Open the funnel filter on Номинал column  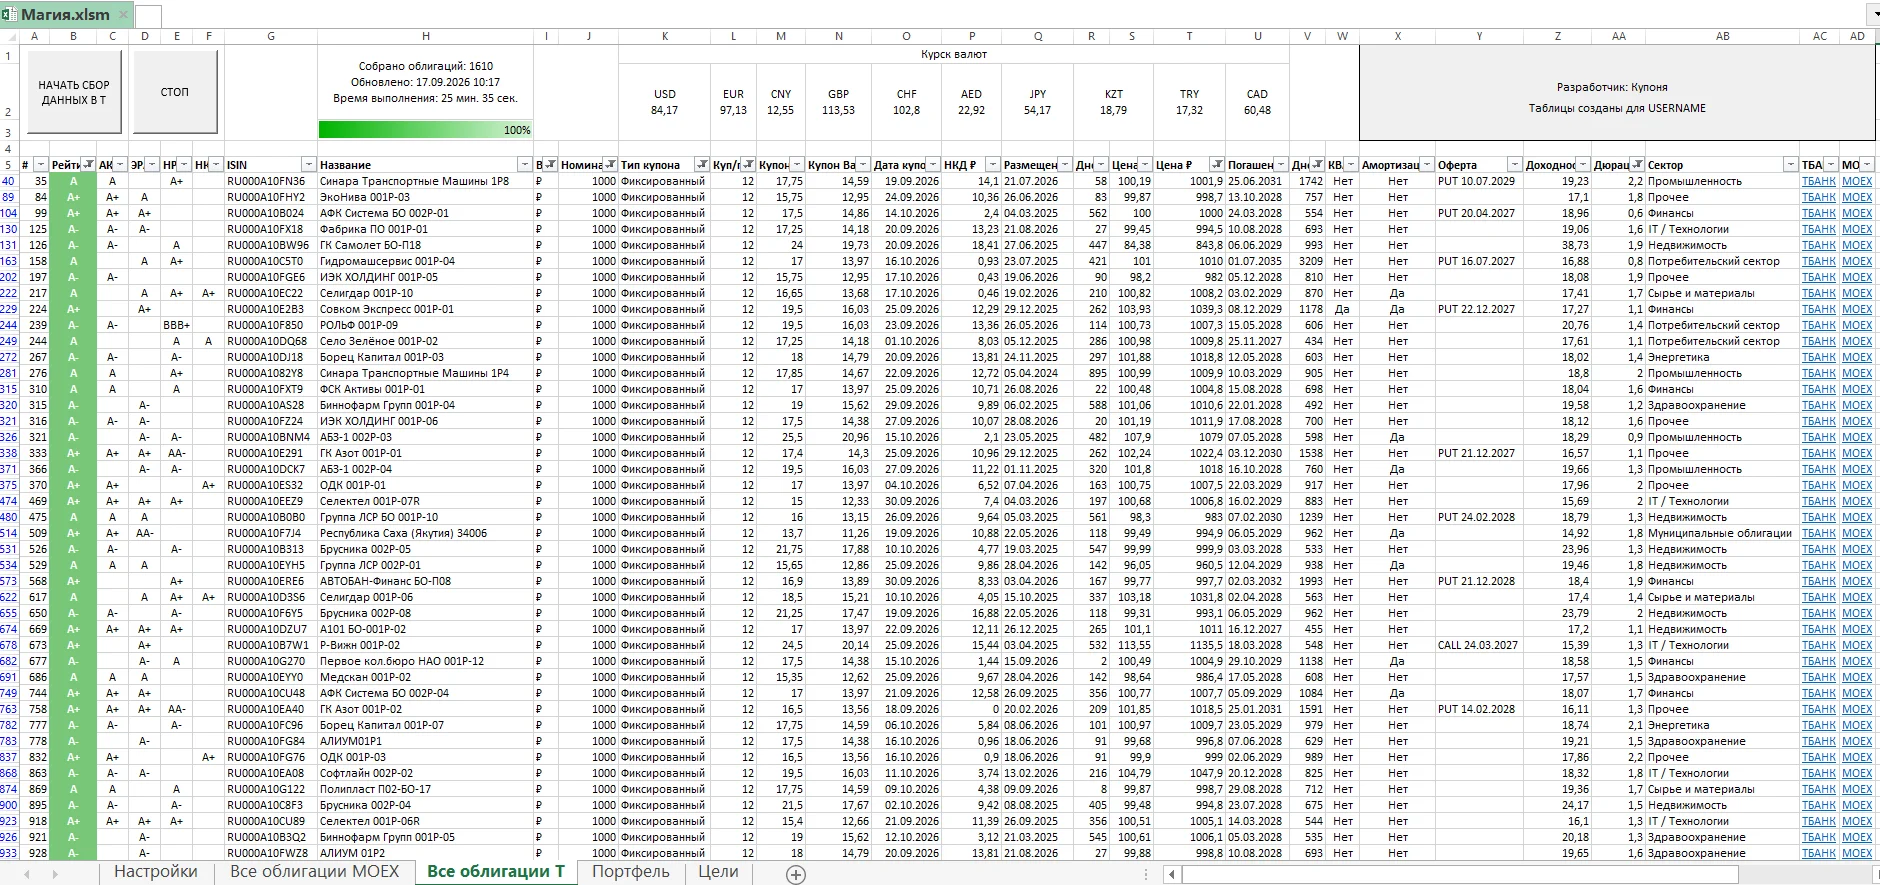coord(610,165)
